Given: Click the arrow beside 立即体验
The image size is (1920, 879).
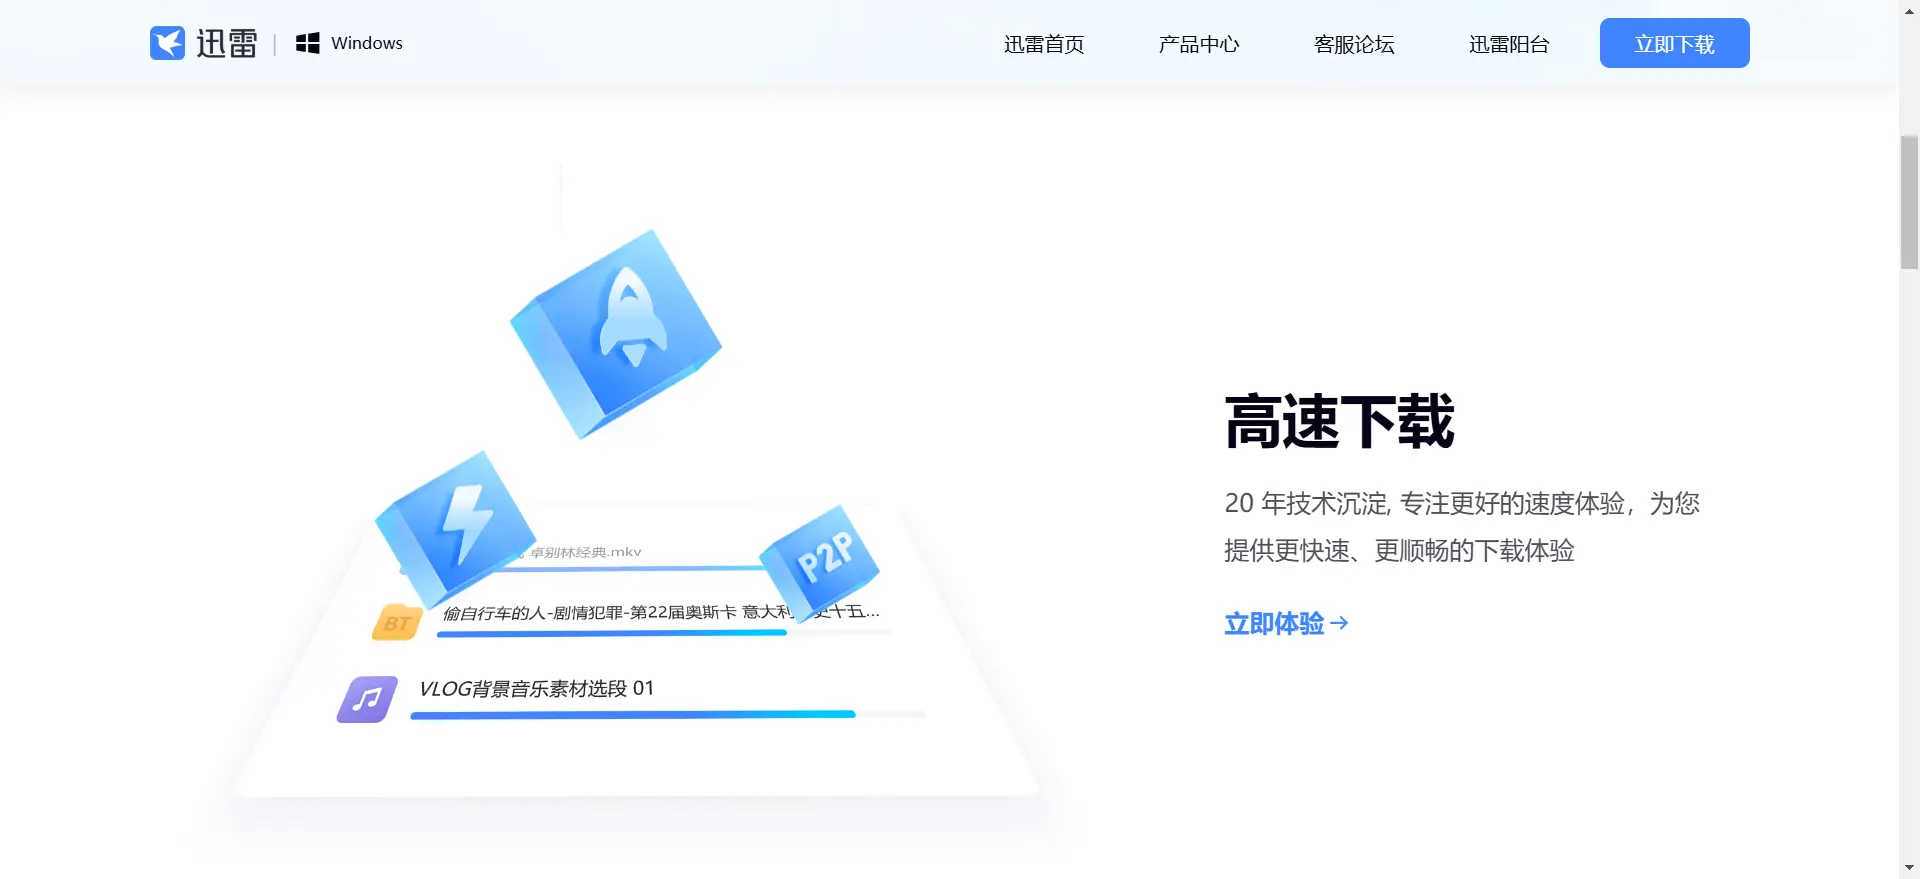Looking at the screenshot, I should pos(1340,623).
